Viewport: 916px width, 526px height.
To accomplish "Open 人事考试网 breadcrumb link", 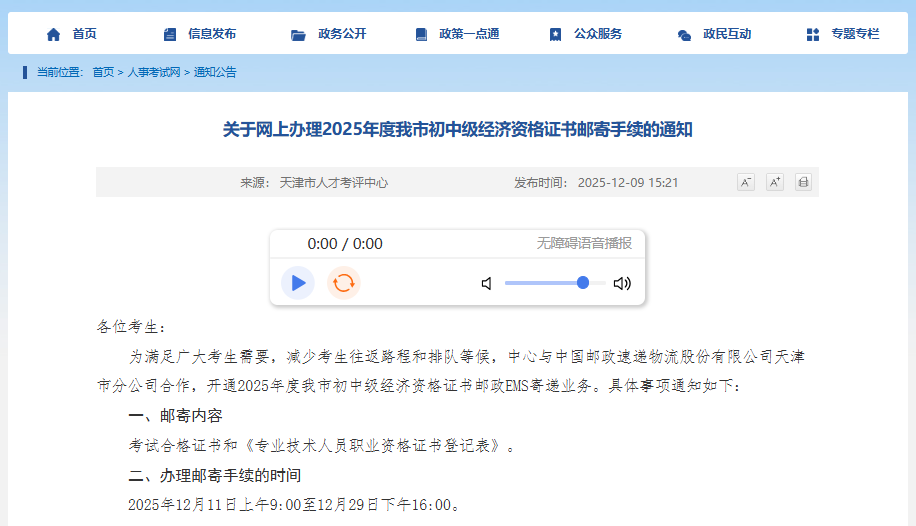I will (153, 72).
